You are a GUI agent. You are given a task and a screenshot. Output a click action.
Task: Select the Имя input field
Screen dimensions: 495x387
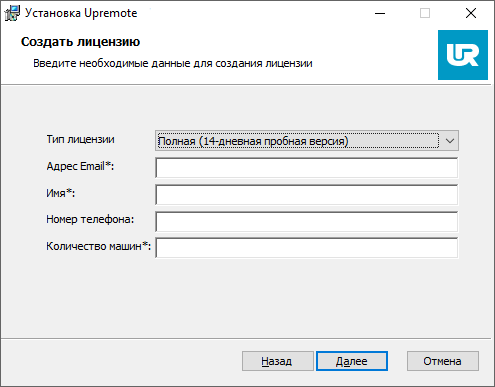307,195
